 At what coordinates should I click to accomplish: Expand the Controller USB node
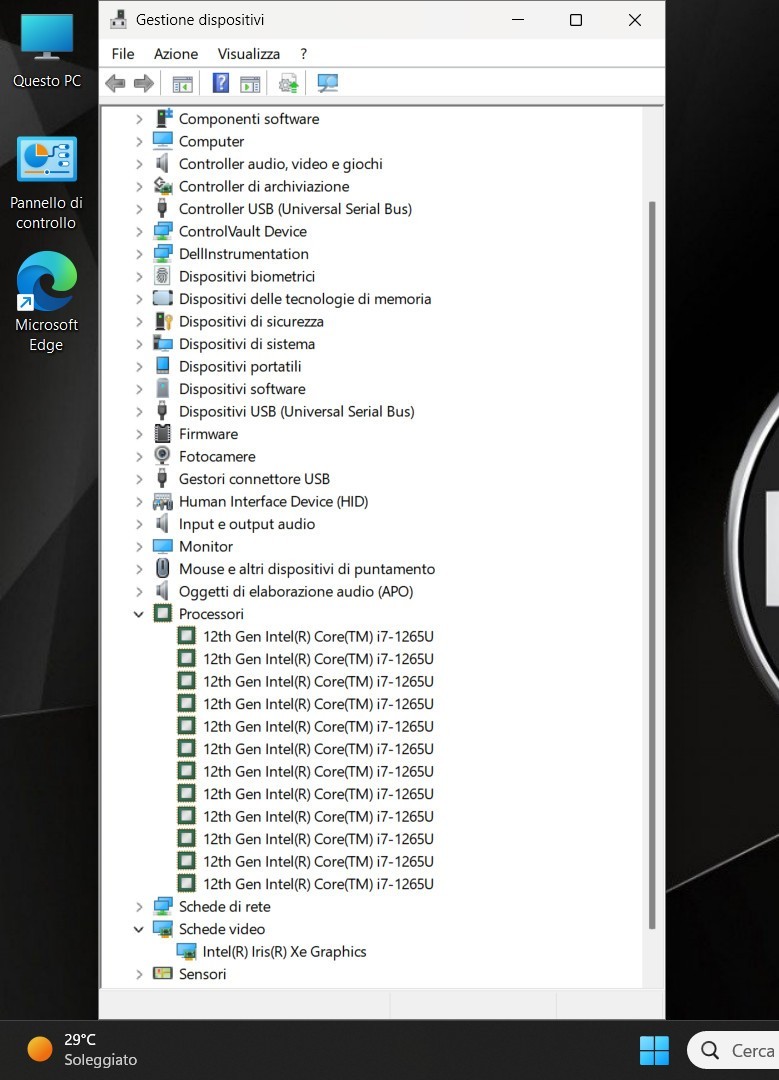click(x=139, y=209)
